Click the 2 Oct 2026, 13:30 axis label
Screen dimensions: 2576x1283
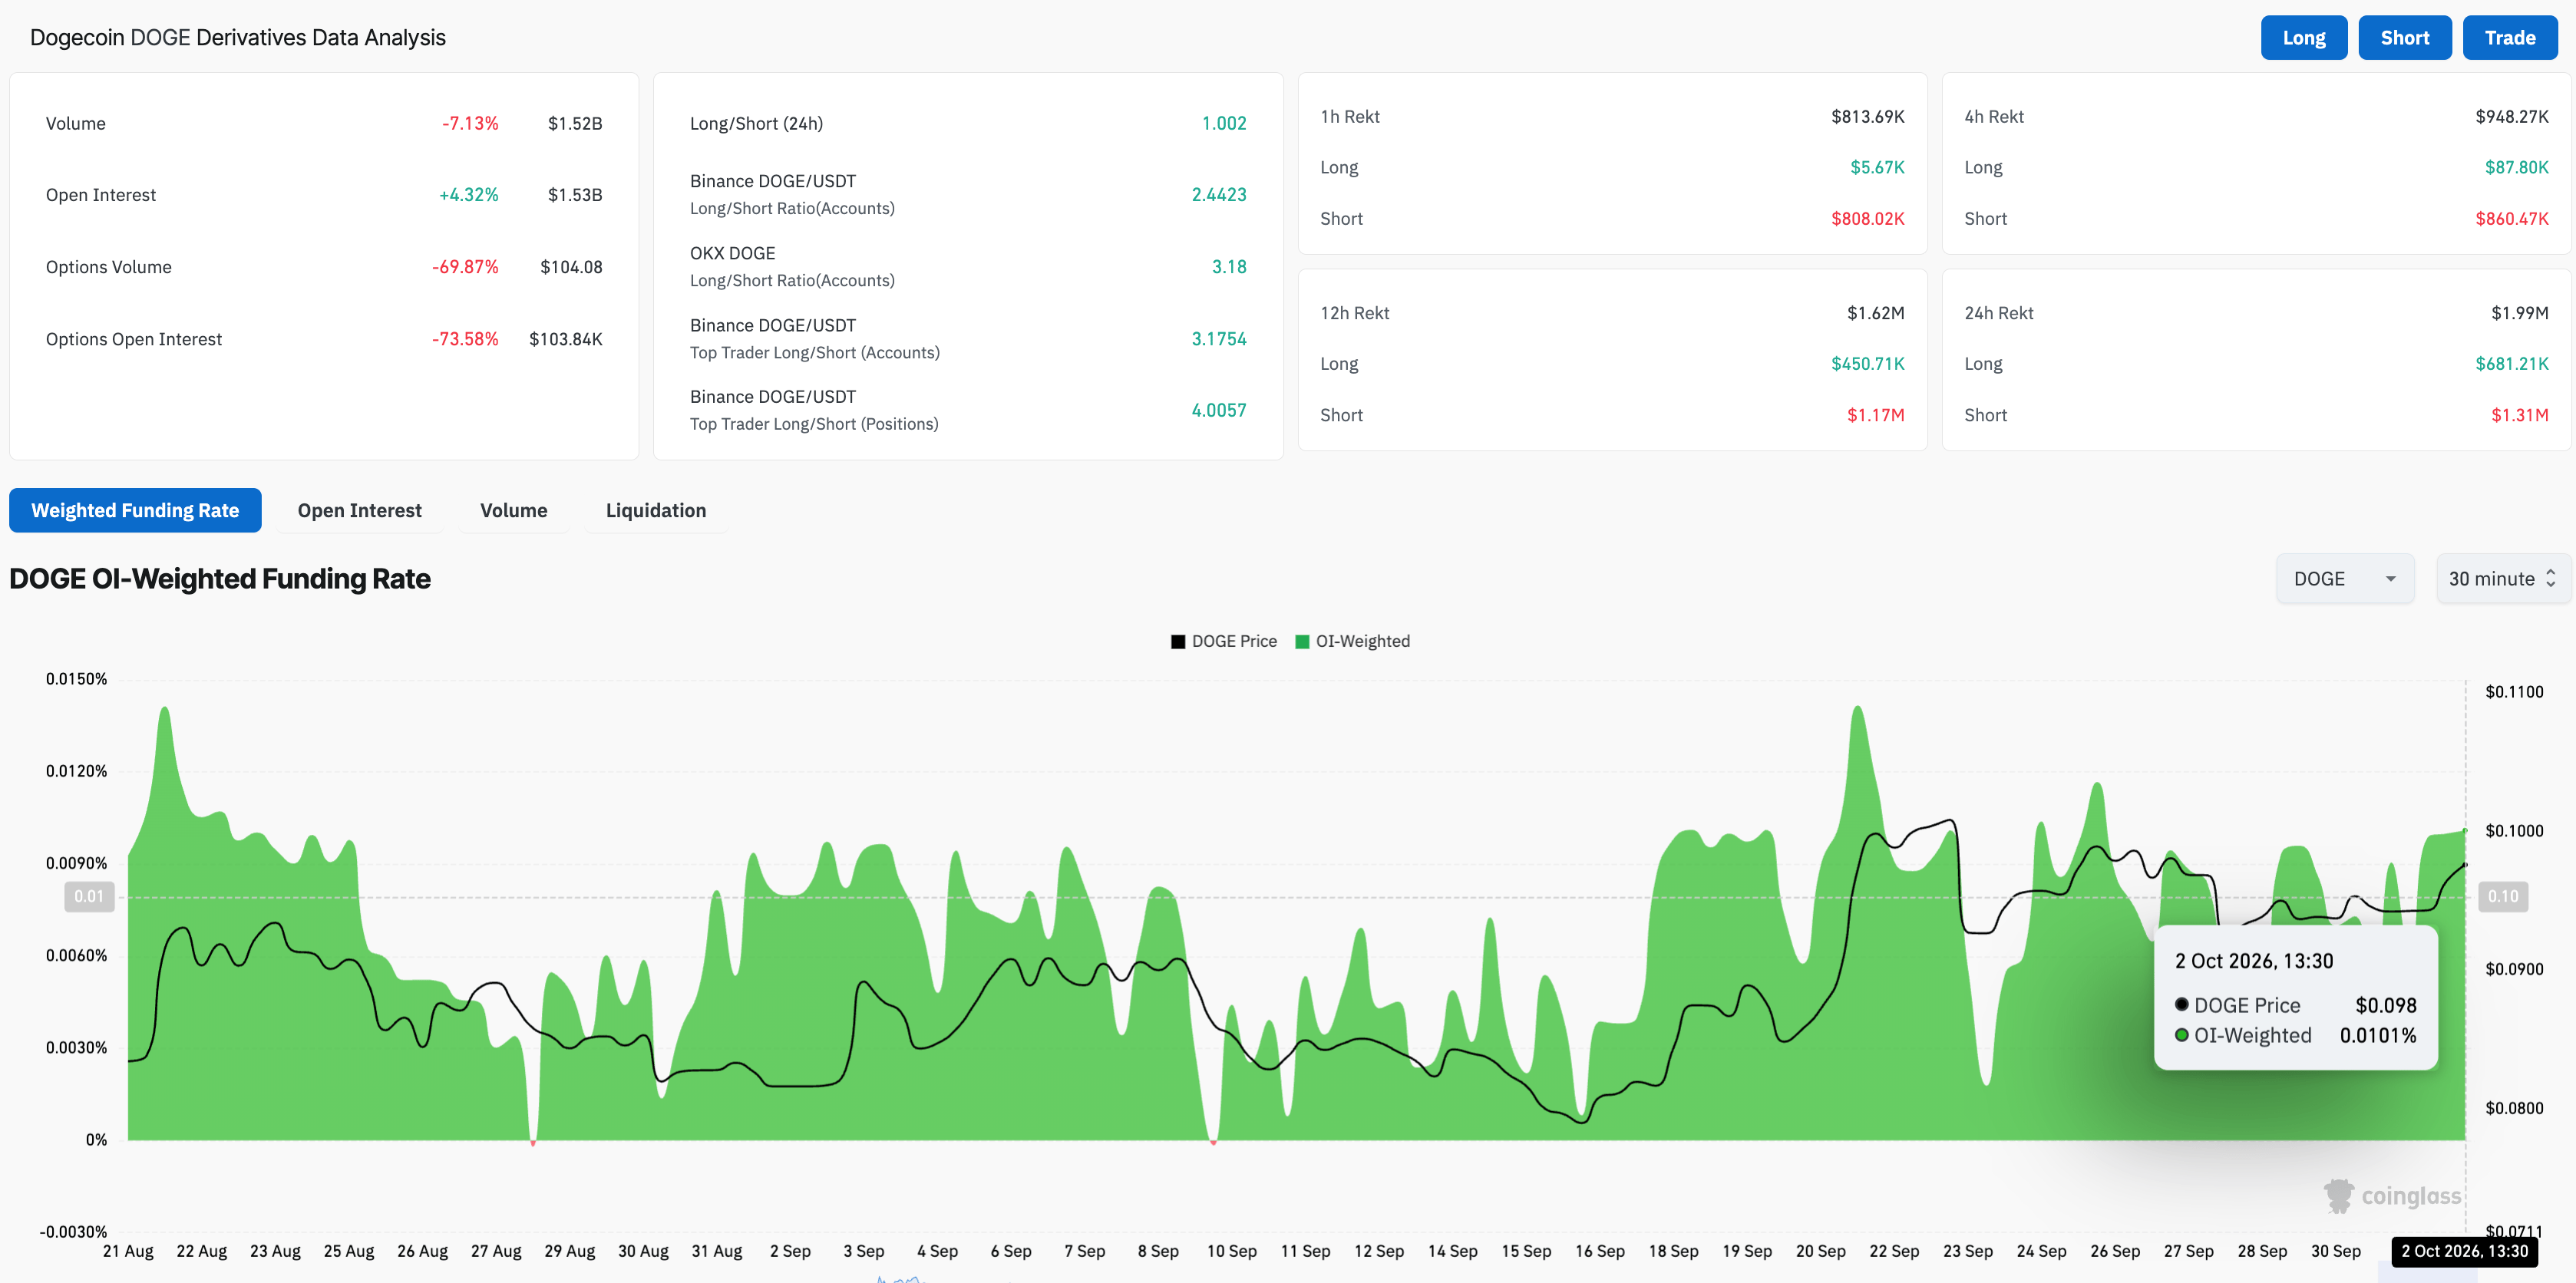[2464, 1252]
